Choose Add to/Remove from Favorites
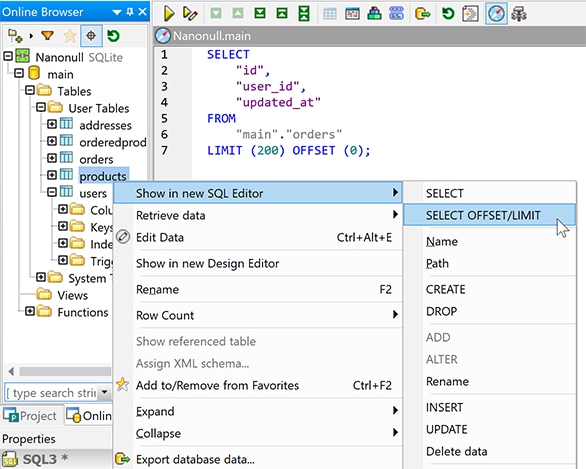The image size is (586, 469). point(258,385)
